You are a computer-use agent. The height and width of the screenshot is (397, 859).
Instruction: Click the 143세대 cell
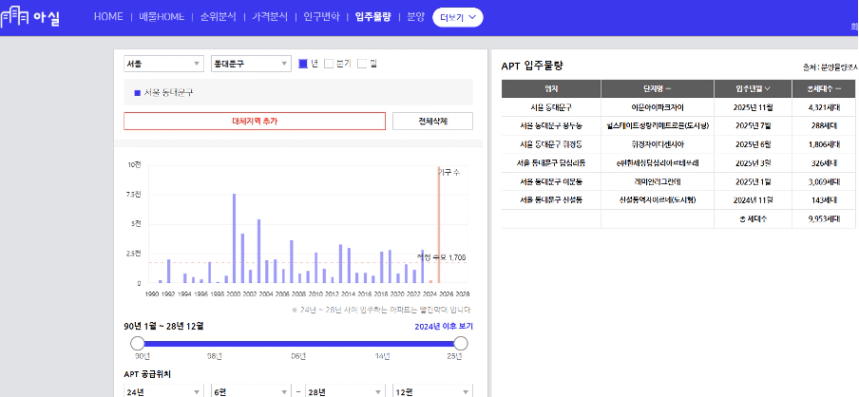[x=823, y=200]
